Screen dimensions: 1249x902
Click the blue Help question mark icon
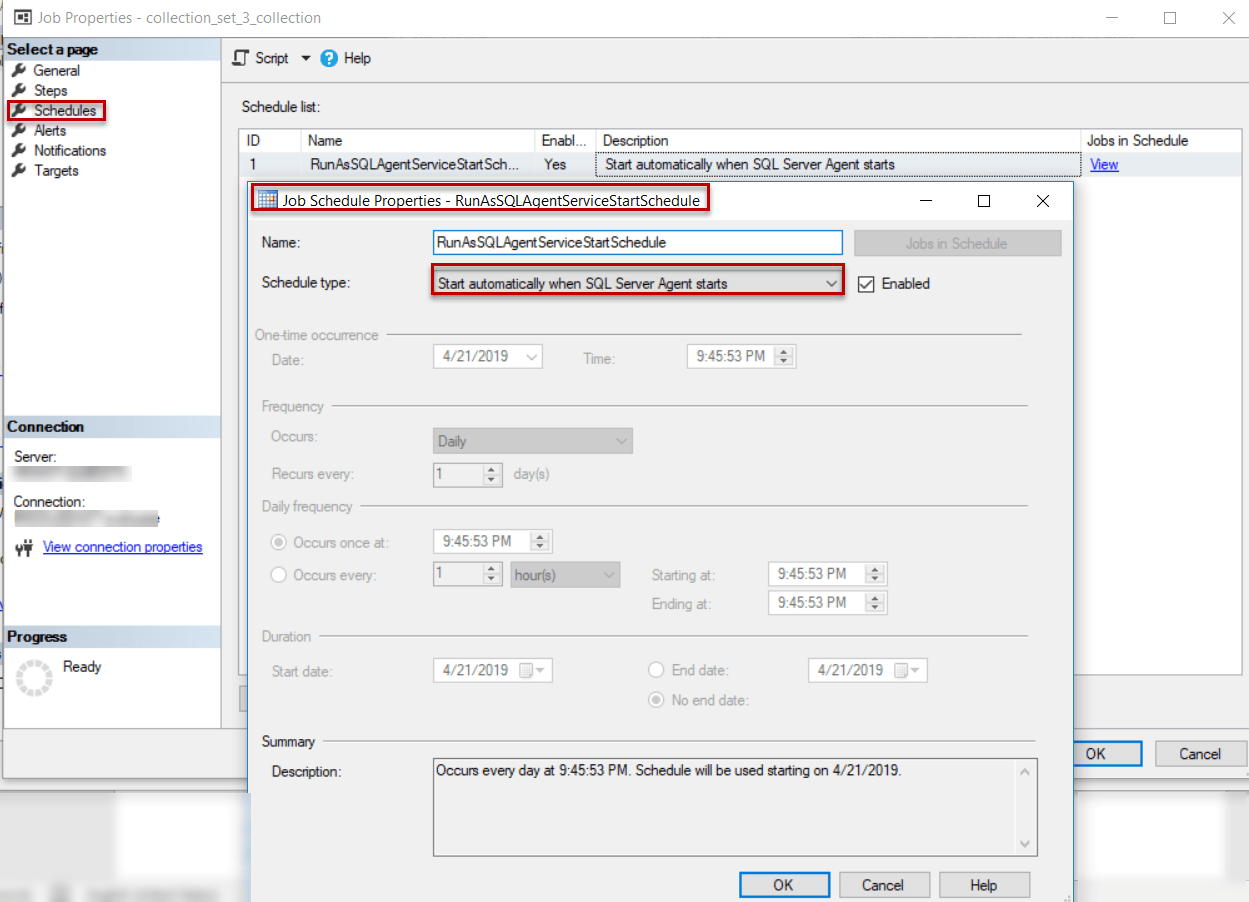coord(329,57)
